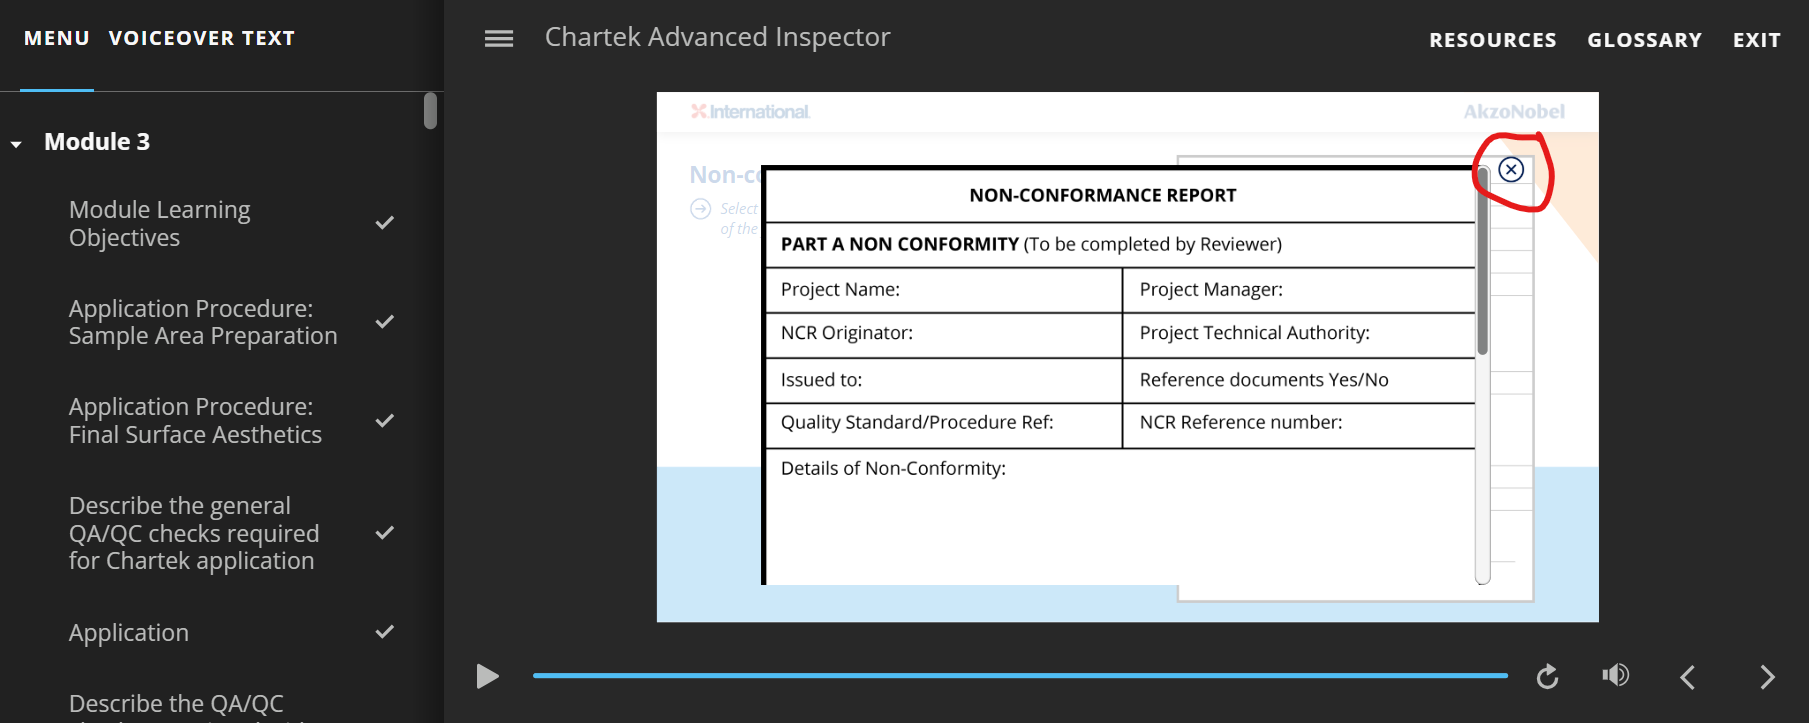The width and height of the screenshot is (1809, 723).
Task: Switch to the Voiceover Text tab
Action: 201,38
